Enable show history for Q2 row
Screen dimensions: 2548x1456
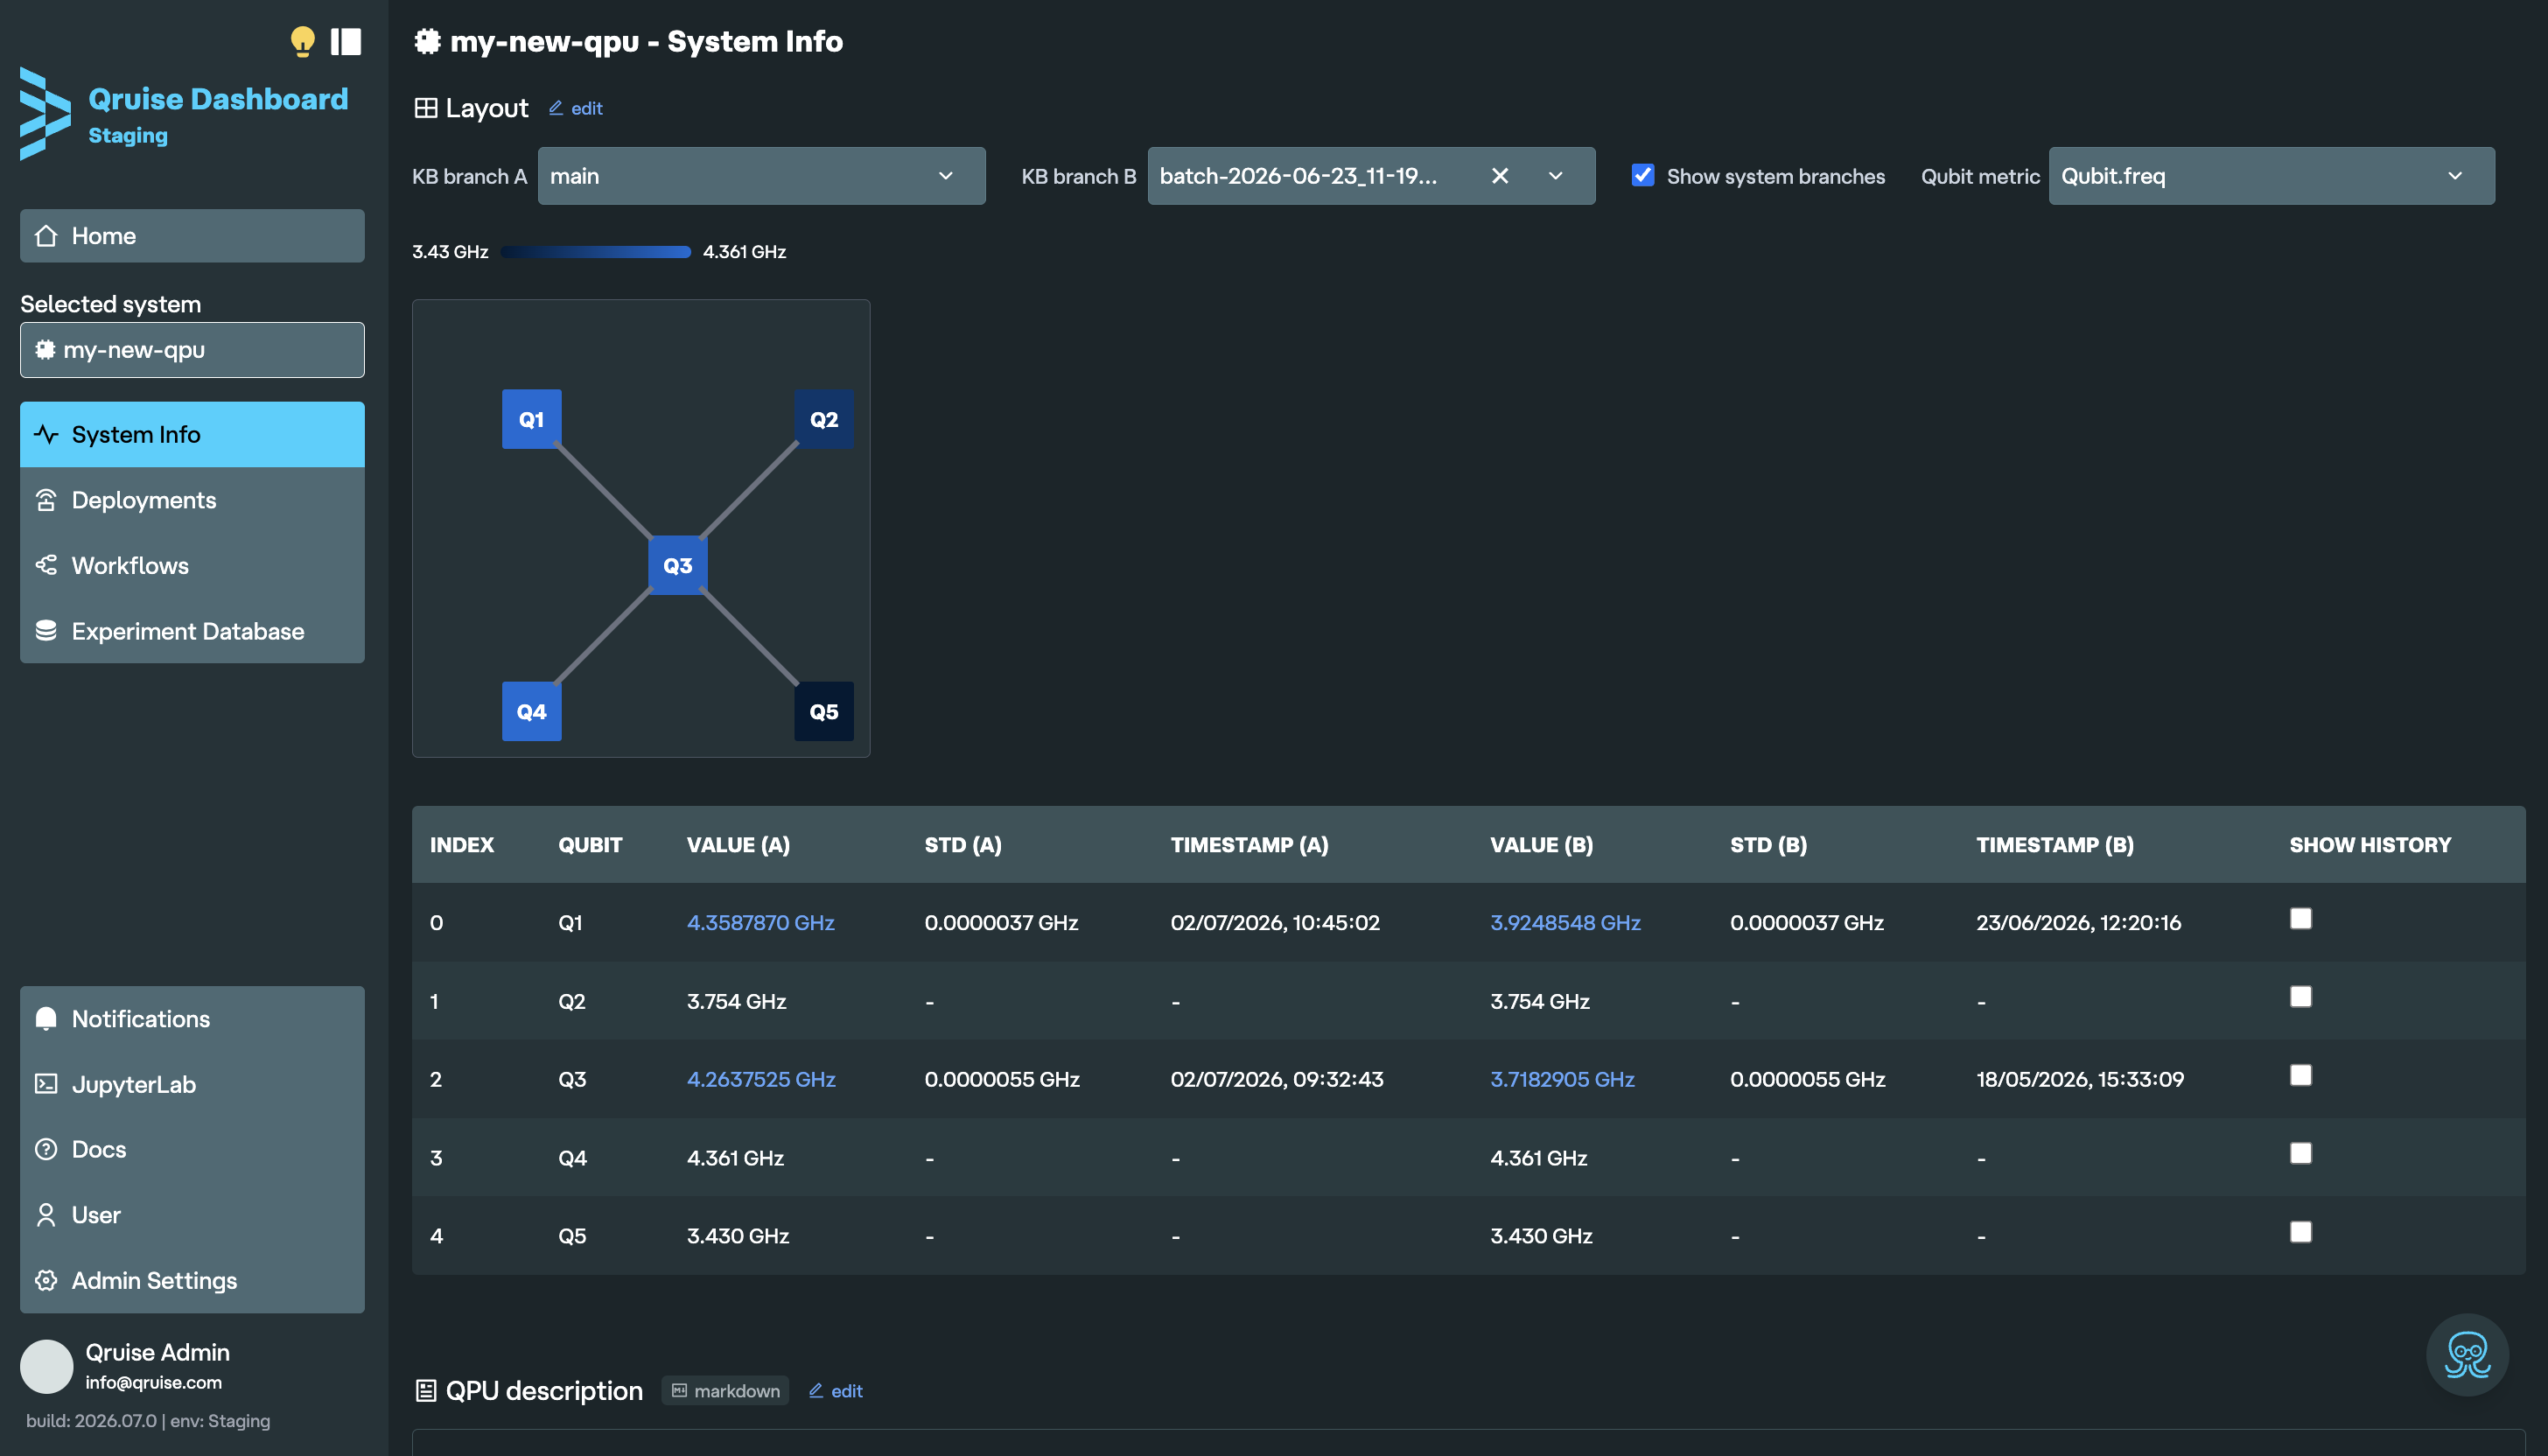coord(2301,996)
